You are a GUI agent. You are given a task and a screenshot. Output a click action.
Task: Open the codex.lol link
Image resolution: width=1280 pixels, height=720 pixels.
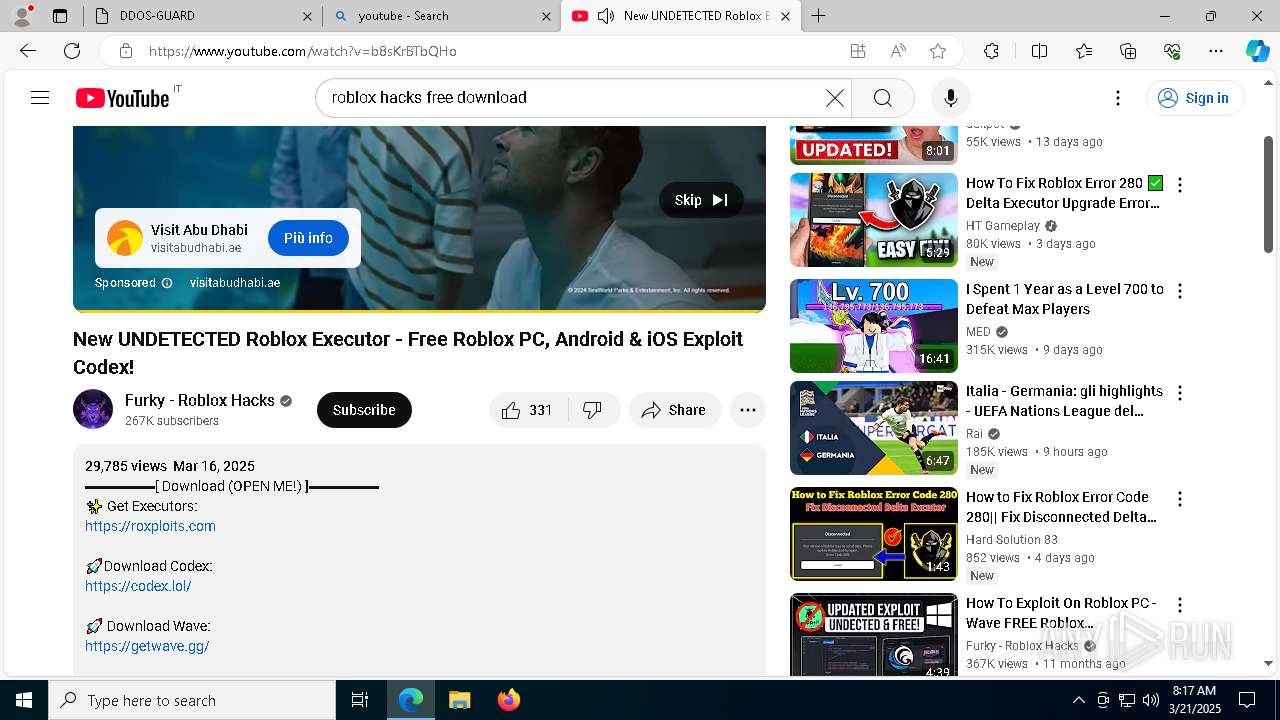click(x=138, y=586)
